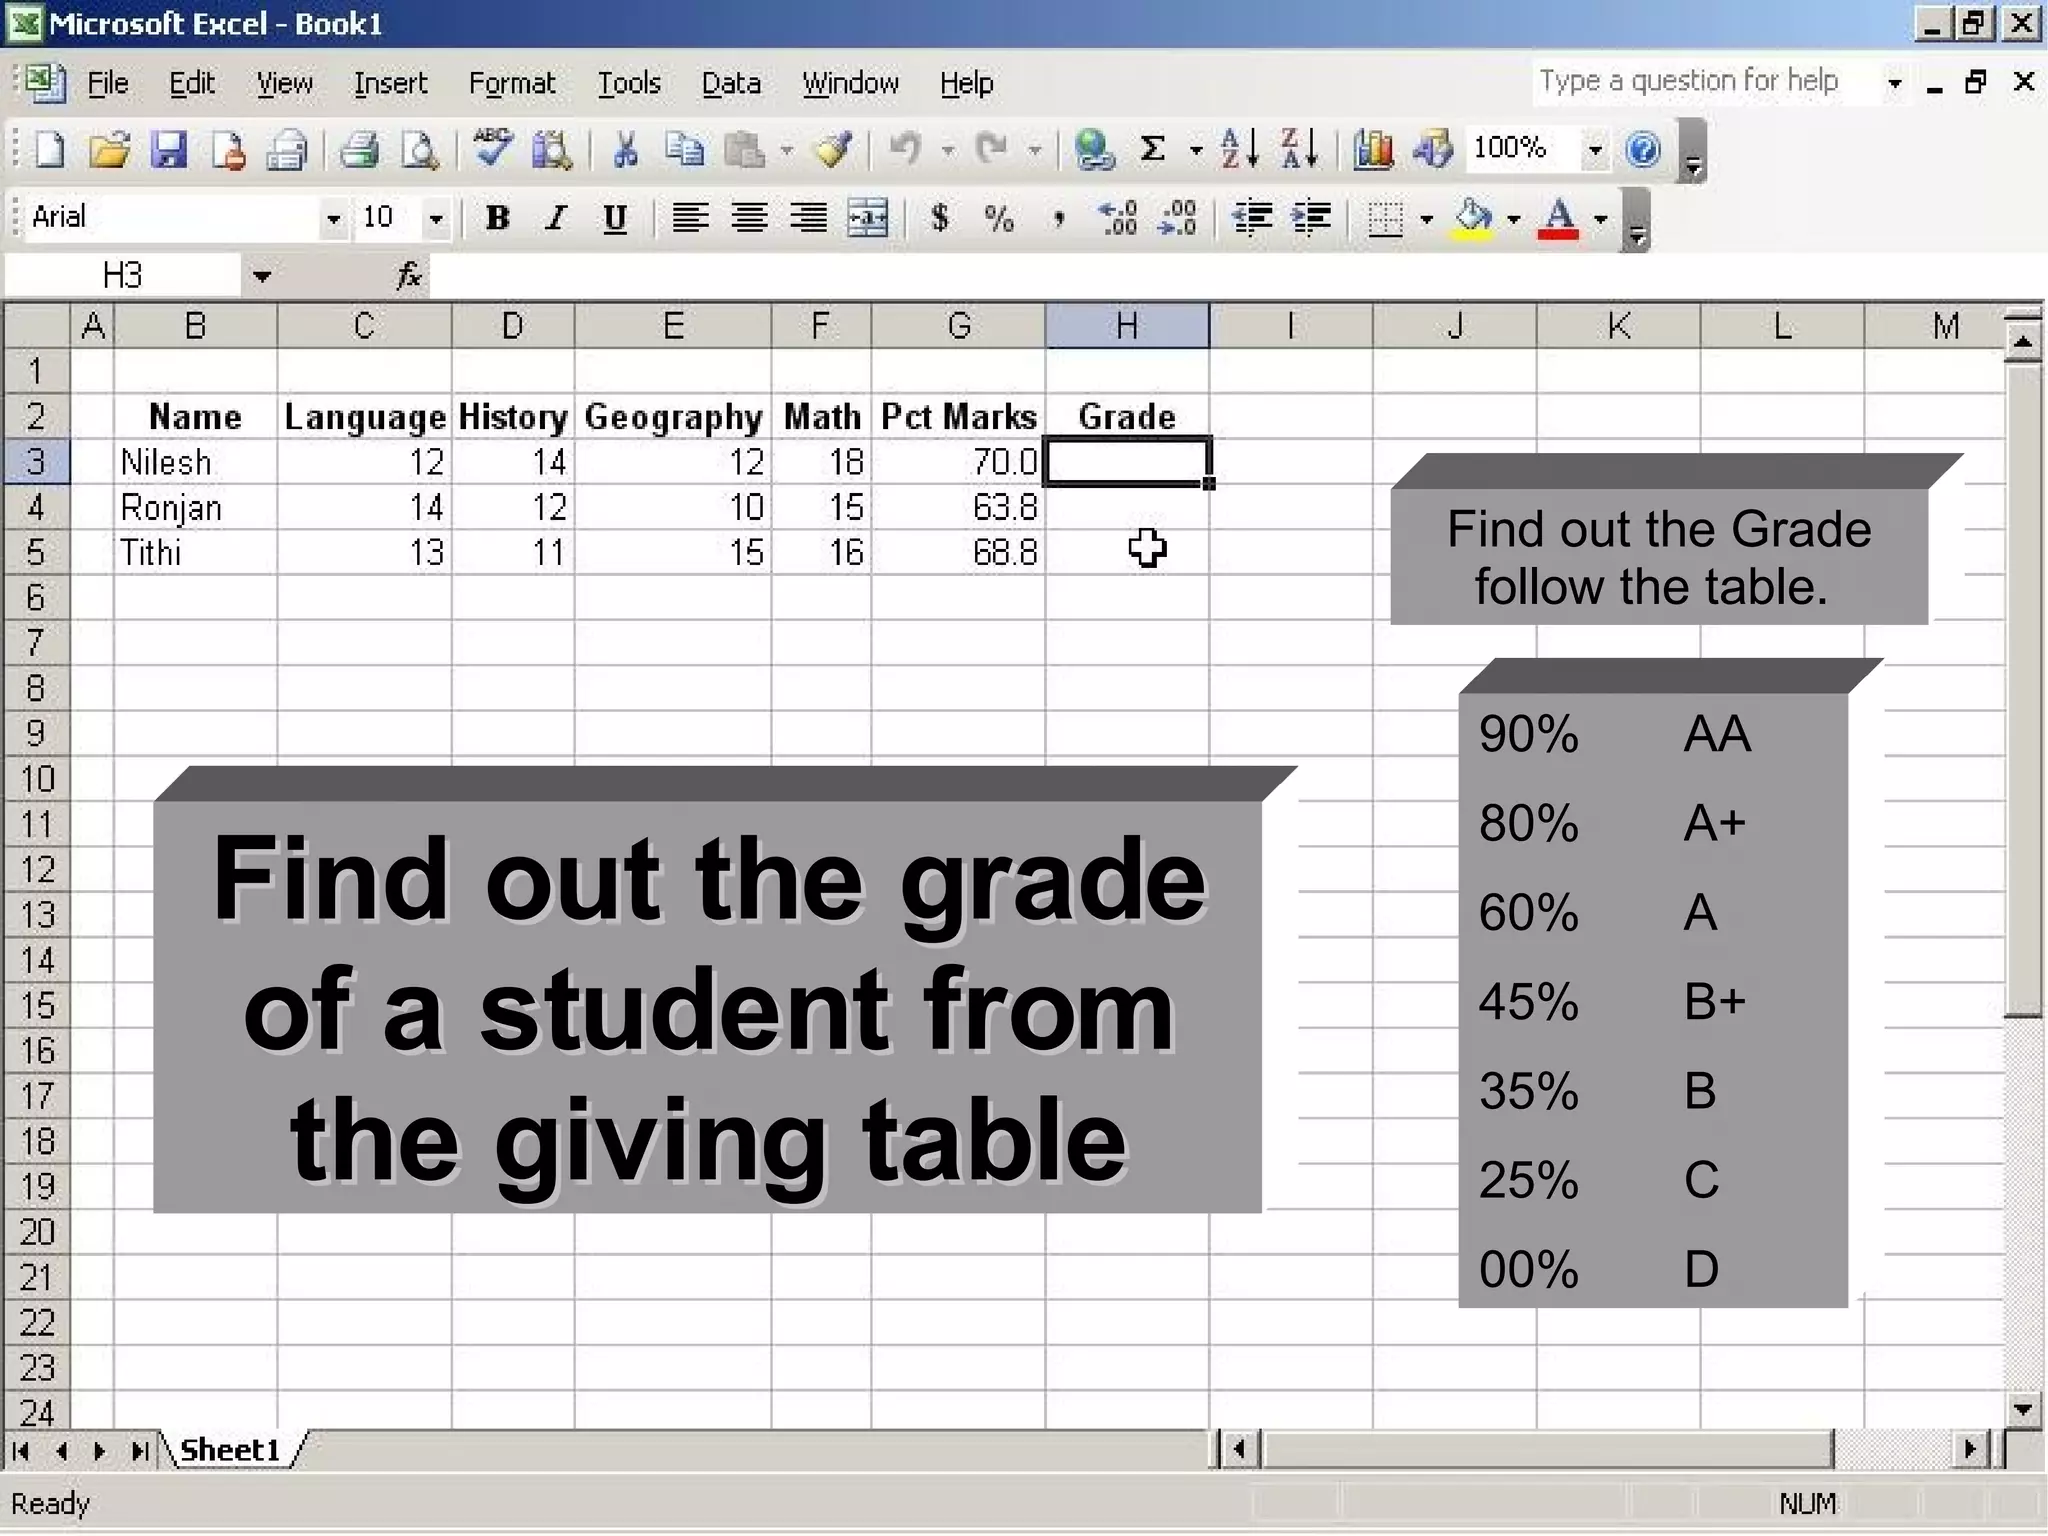The height and width of the screenshot is (1536, 2048).
Task: Click the Print Preview icon
Action: point(419,150)
